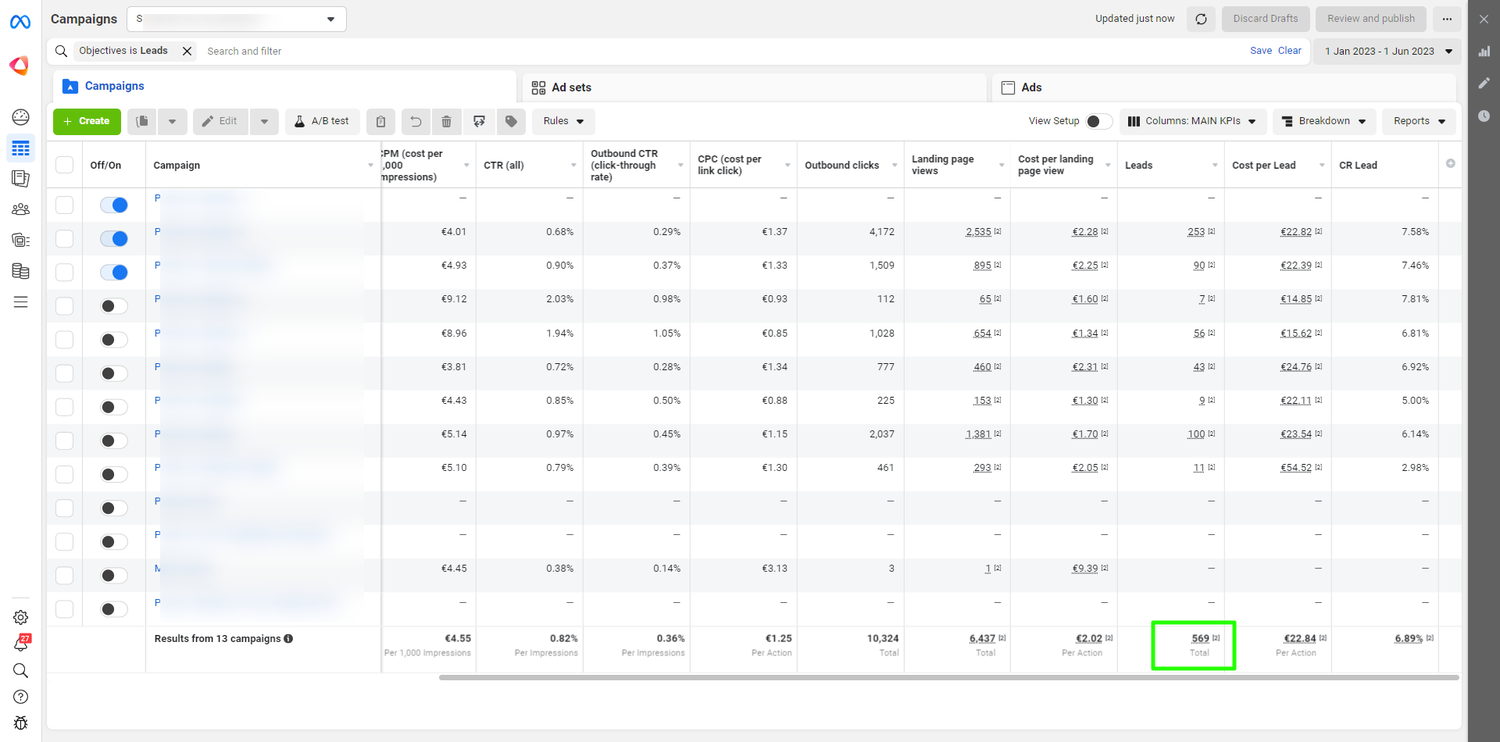Viewport: 1500px width, 742px height.
Task: Open Settings gear in left sidebar
Action: [x=20, y=618]
